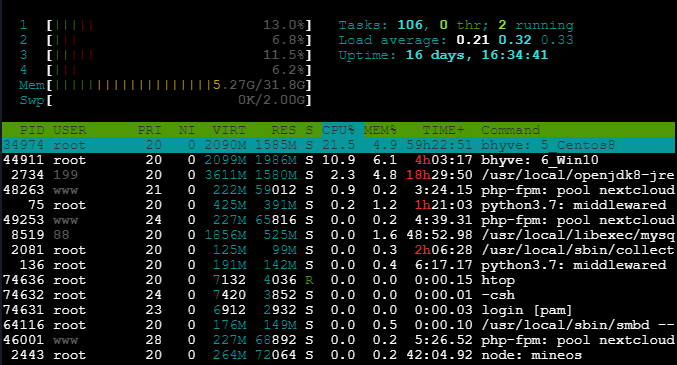Image resolution: width=677 pixels, height=365 pixels.
Task: Click the 5.27G/31.8G memory value
Action: (259, 85)
